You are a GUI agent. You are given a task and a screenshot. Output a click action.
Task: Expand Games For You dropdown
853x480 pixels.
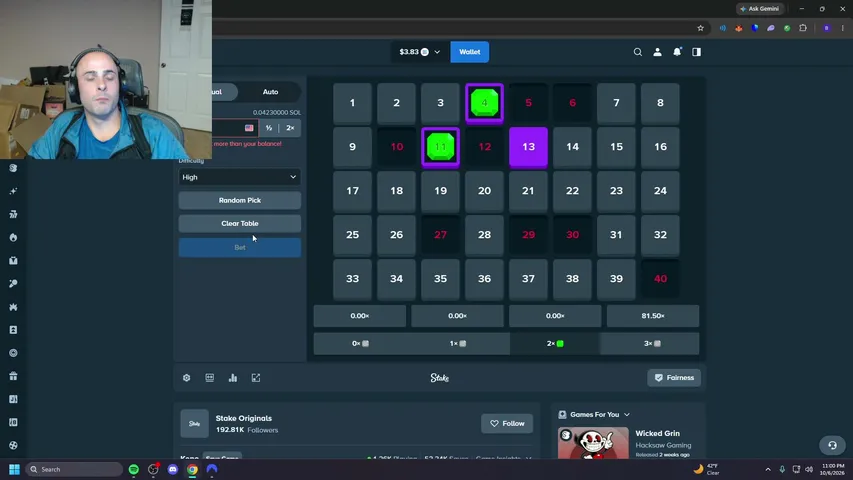(627, 415)
